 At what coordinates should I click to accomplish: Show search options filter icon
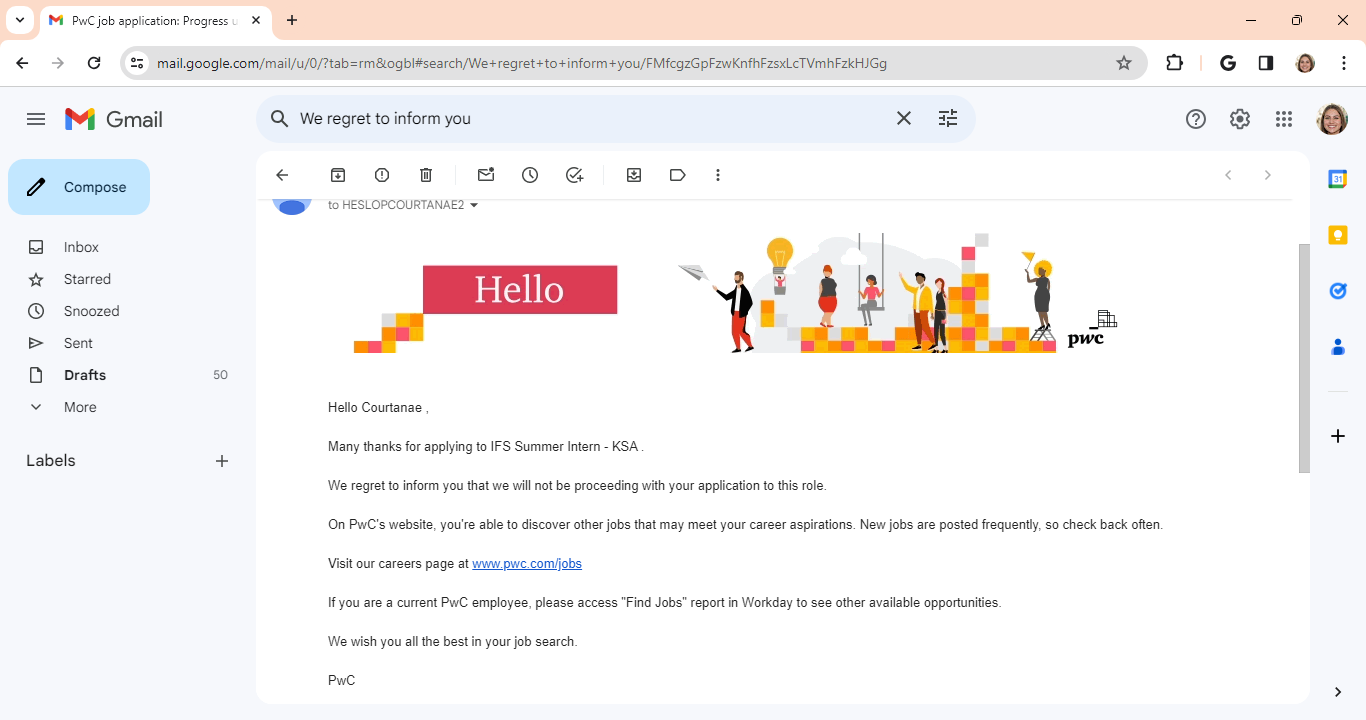[948, 118]
